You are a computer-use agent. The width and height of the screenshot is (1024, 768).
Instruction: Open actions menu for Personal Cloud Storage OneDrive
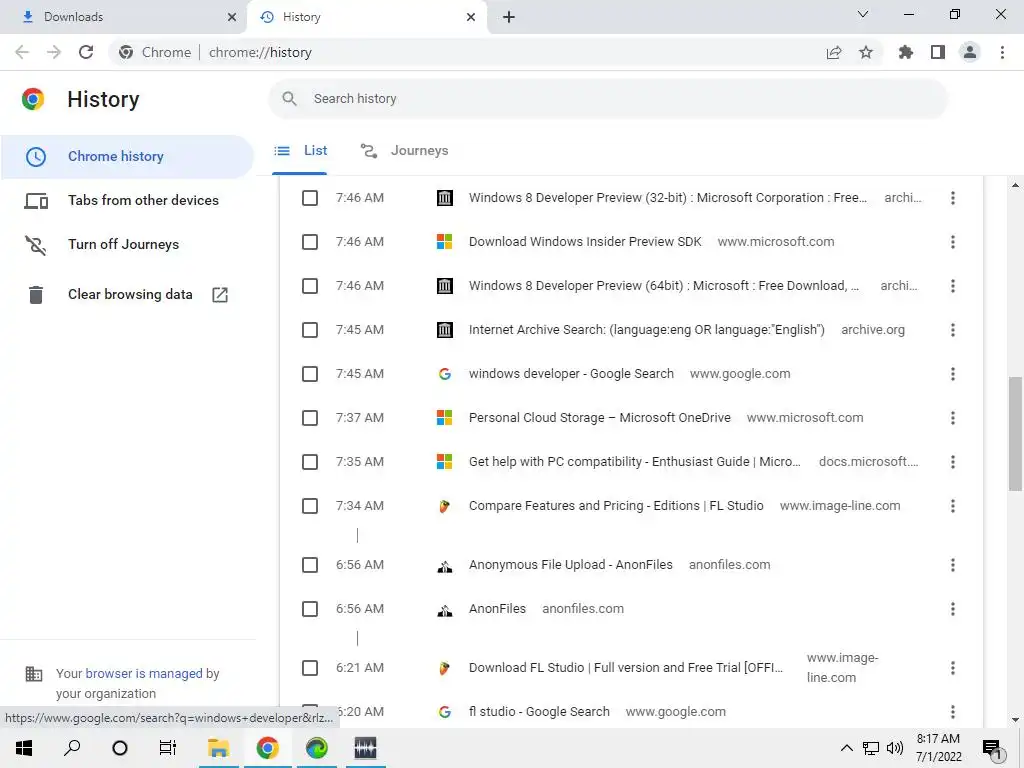pyautogui.click(x=953, y=418)
